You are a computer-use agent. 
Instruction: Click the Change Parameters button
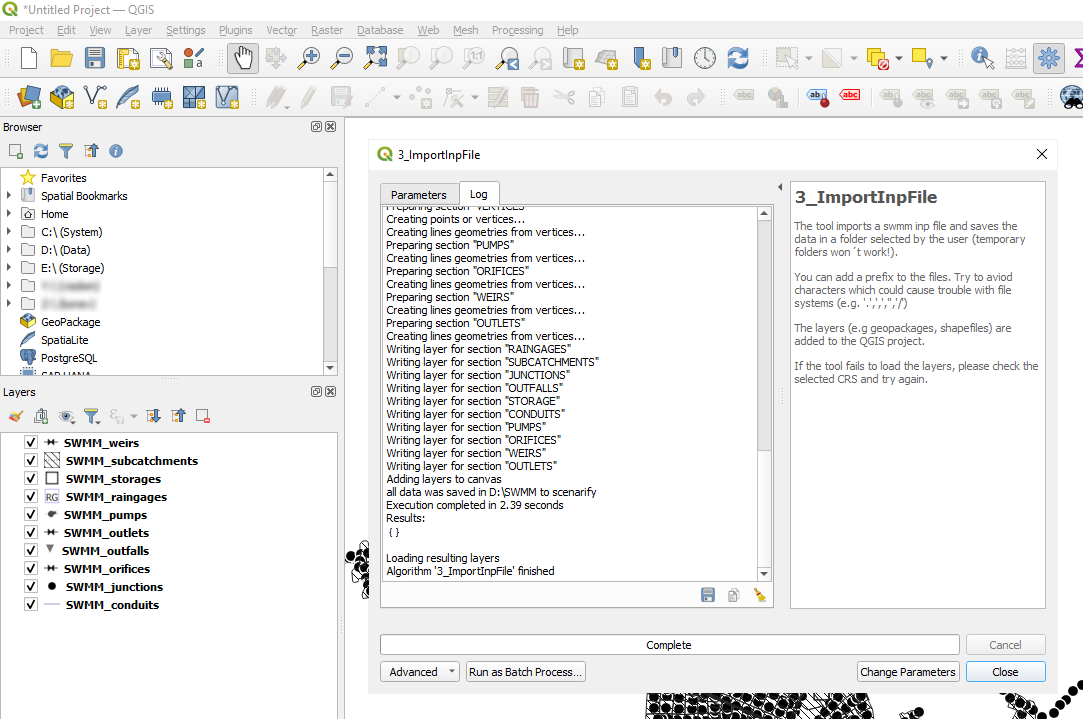pyautogui.click(x=907, y=672)
